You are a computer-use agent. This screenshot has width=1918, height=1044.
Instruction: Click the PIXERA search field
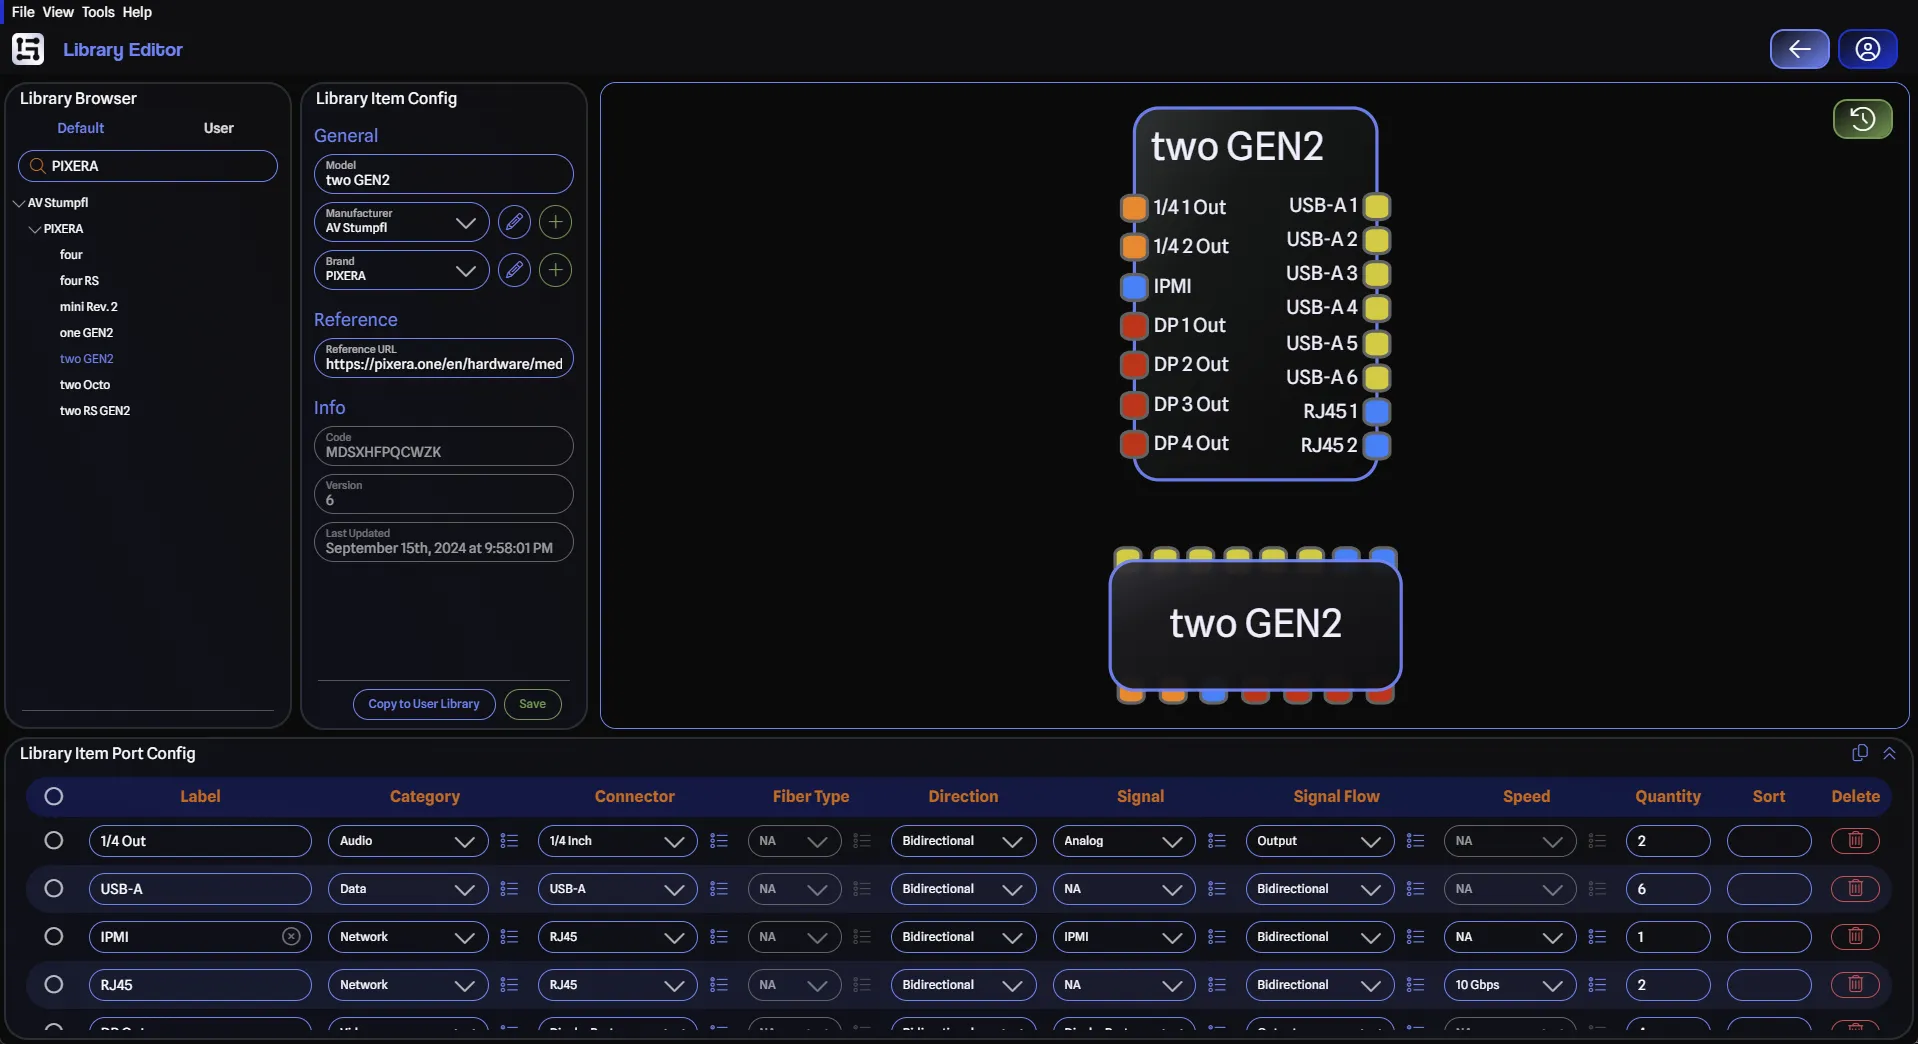click(x=148, y=166)
